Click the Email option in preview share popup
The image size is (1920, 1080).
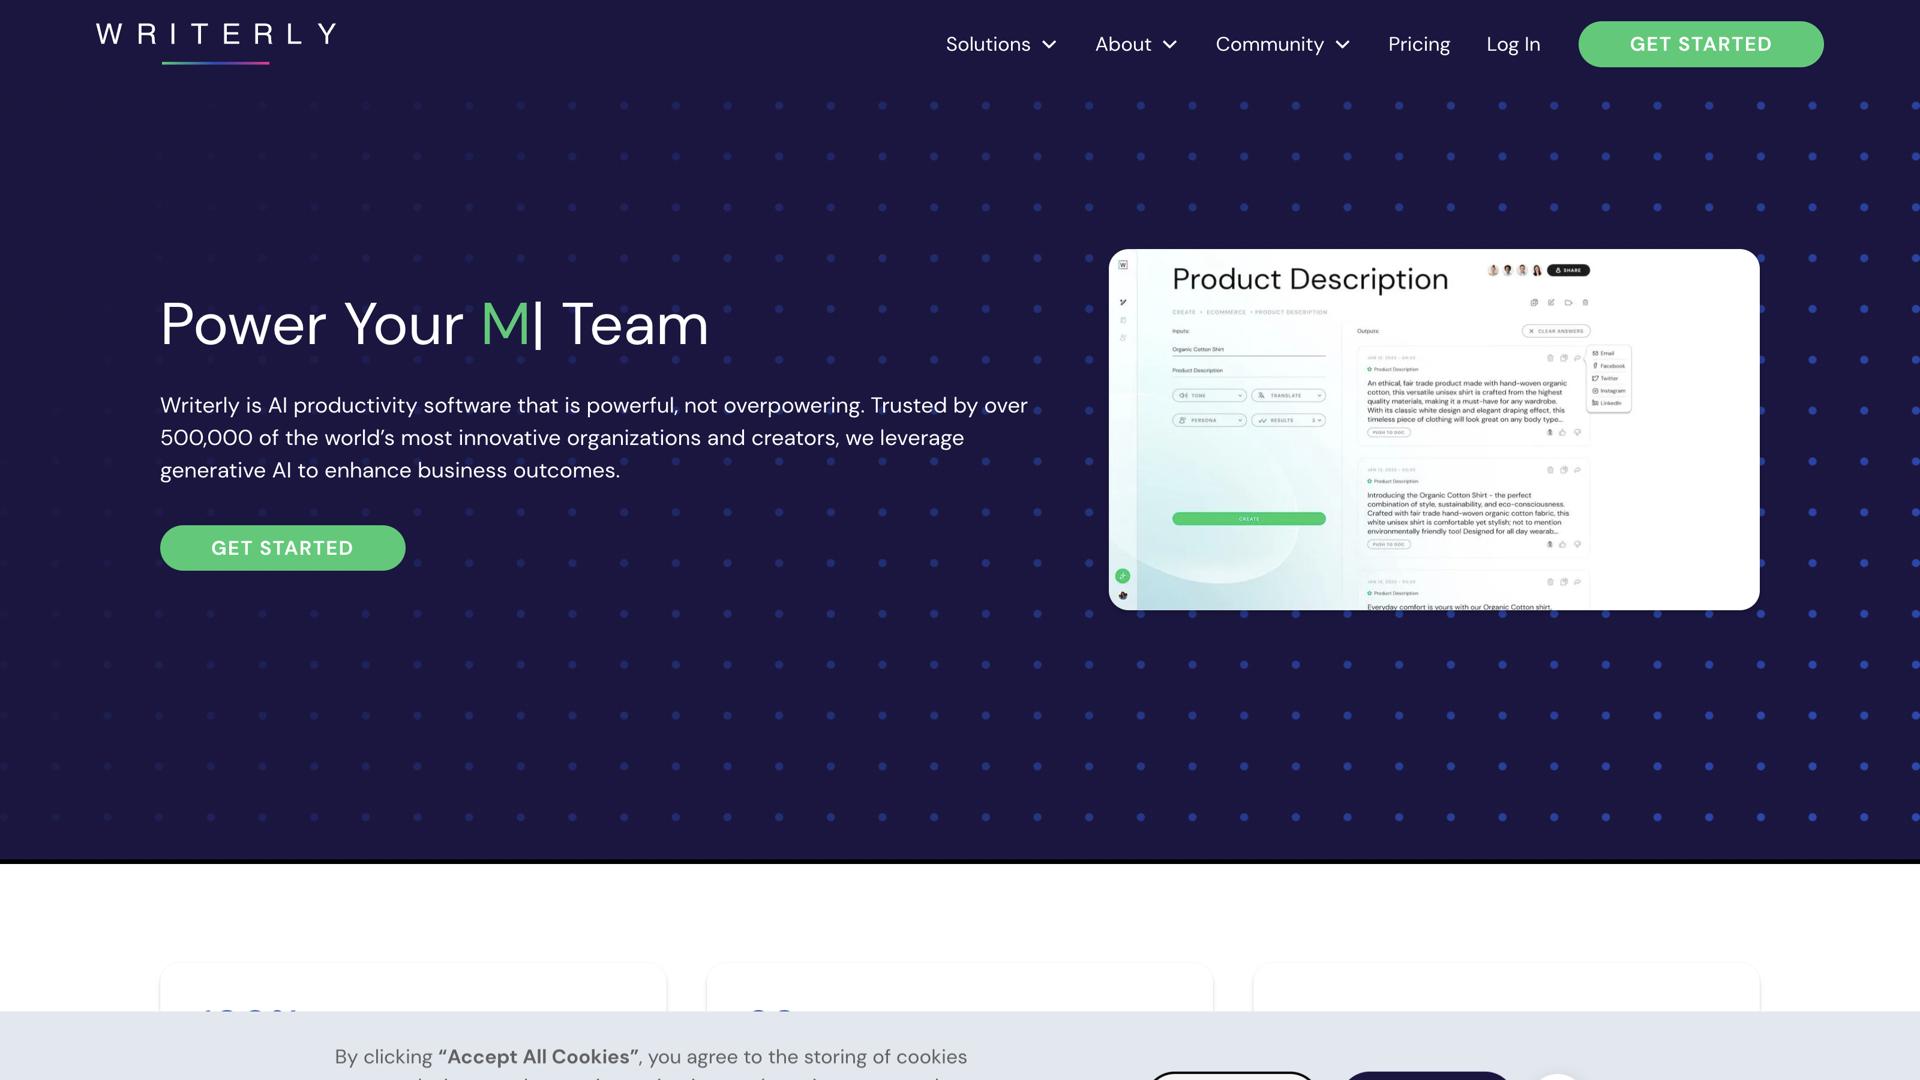click(1606, 353)
